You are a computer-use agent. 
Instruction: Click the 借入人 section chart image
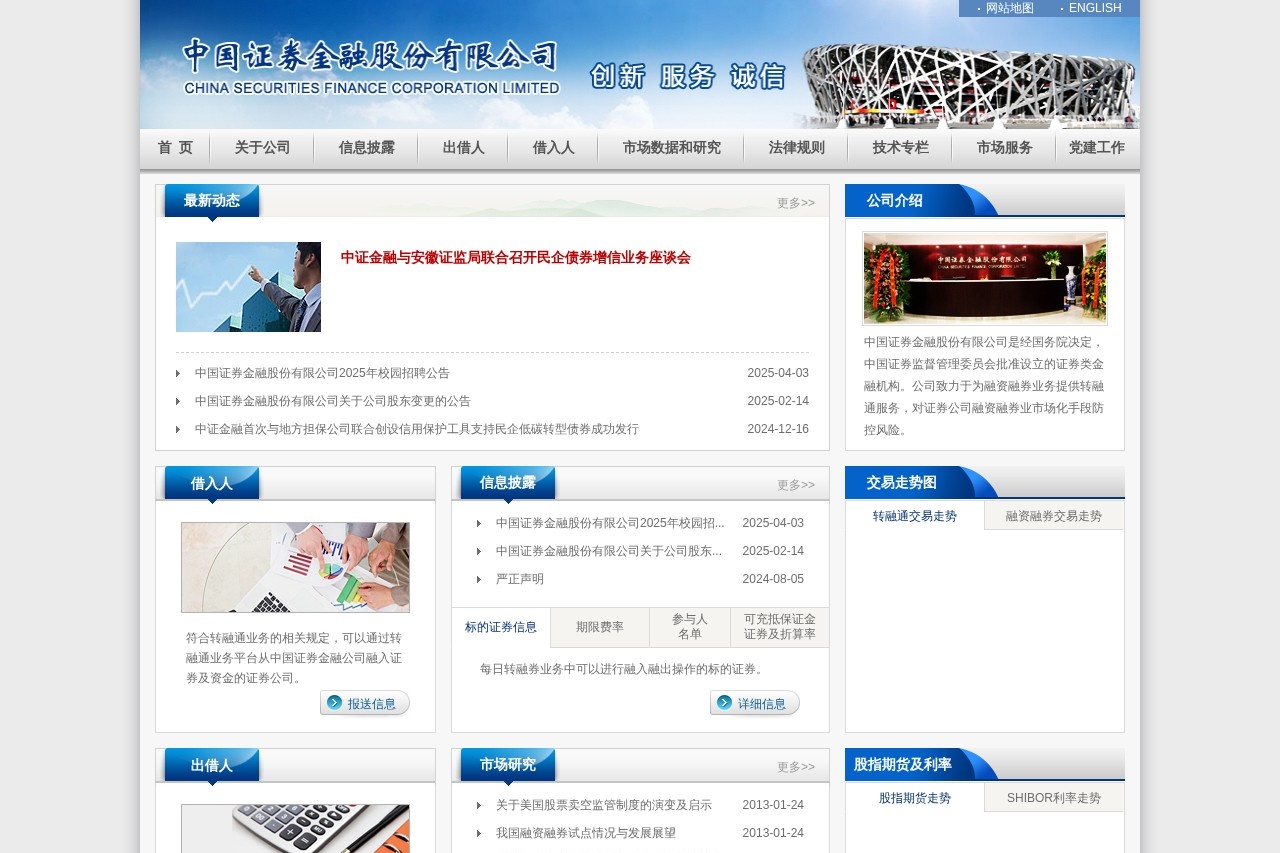pyautogui.click(x=295, y=567)
